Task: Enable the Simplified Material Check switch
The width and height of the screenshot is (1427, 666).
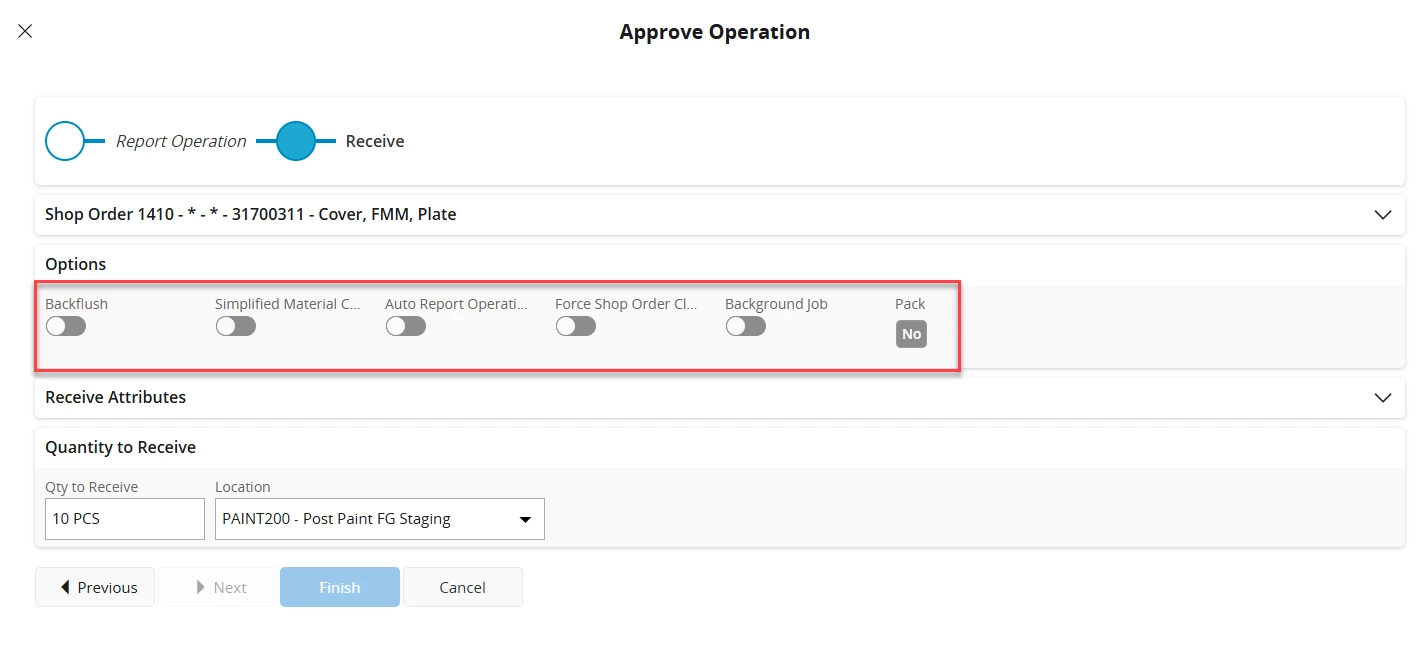Action: (236, 326)
